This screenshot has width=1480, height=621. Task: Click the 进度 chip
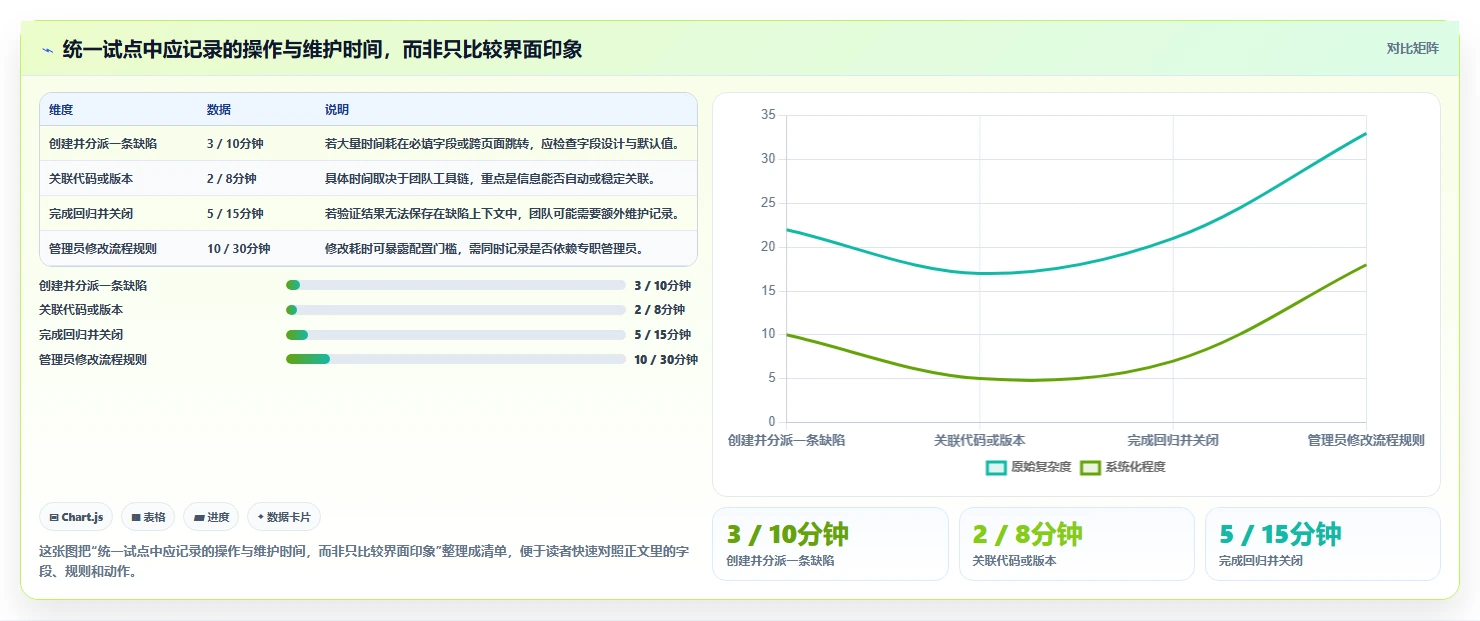(211, 517)
